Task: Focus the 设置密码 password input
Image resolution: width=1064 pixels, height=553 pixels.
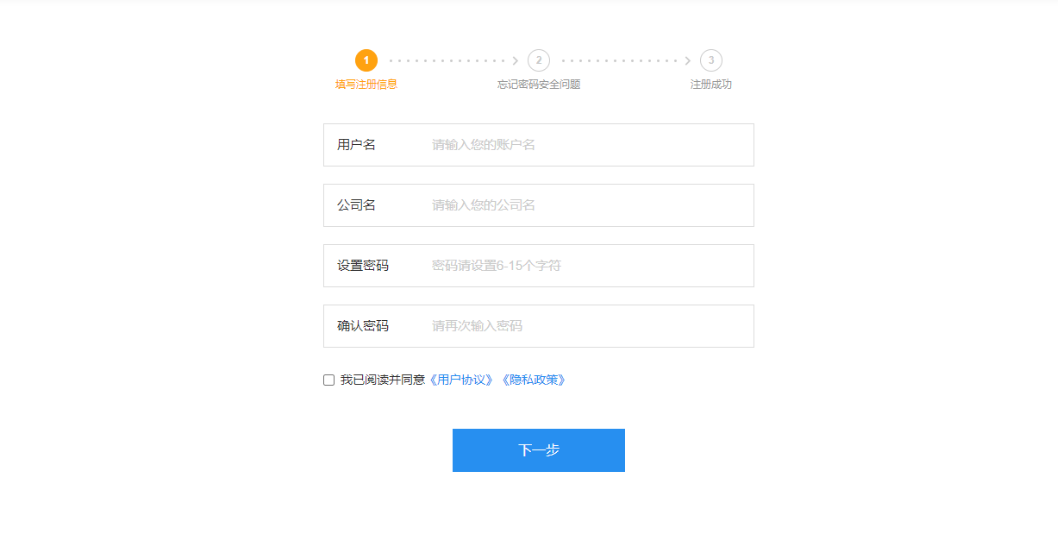Action: tap(538, 265)
